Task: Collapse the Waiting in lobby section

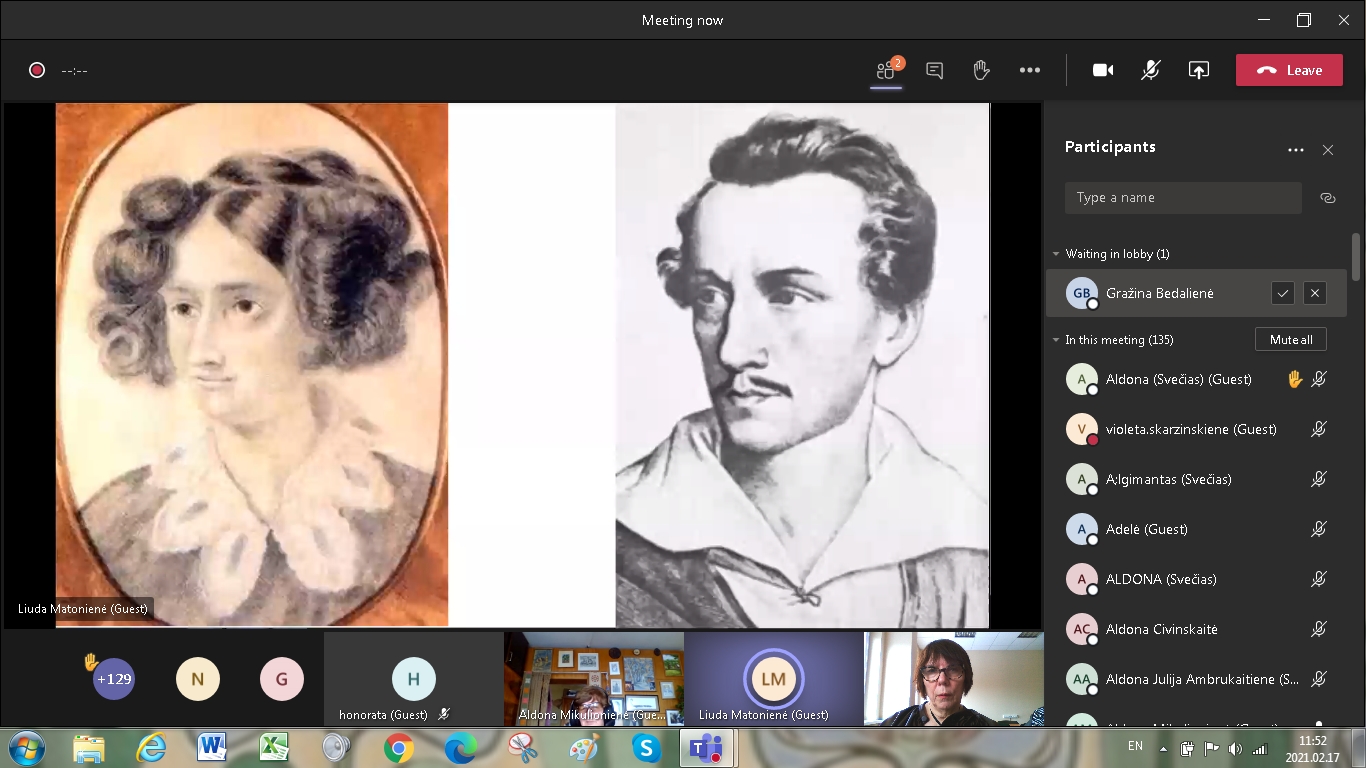Action: (x=1056, y=254)
